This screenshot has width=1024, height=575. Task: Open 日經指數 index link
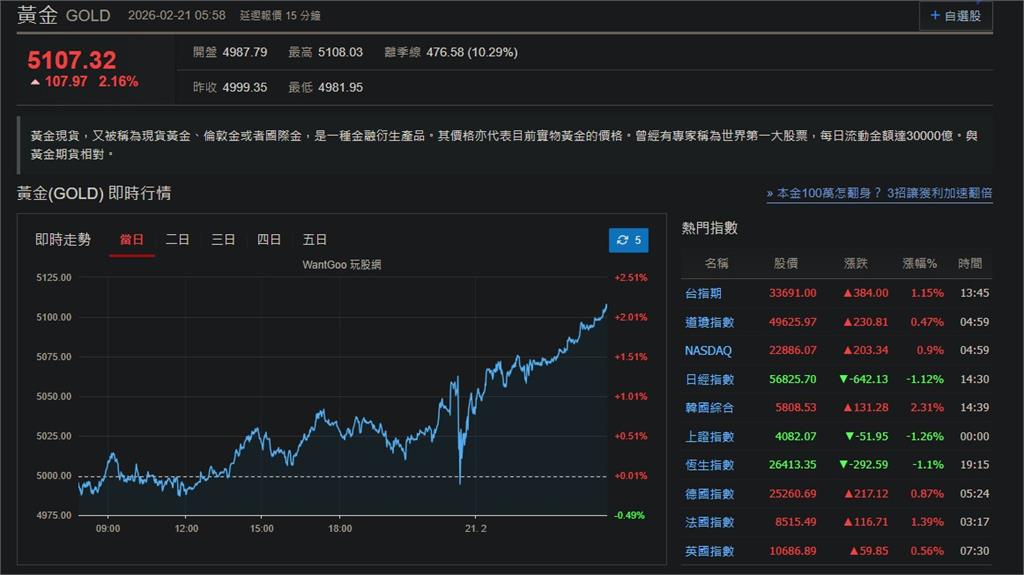point(709,380)
